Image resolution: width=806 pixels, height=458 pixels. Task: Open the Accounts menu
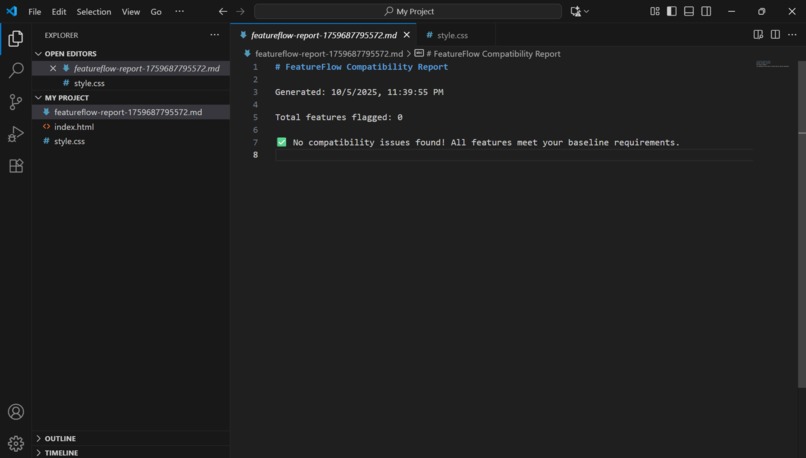pyautogui.click(x=15, y=412)
